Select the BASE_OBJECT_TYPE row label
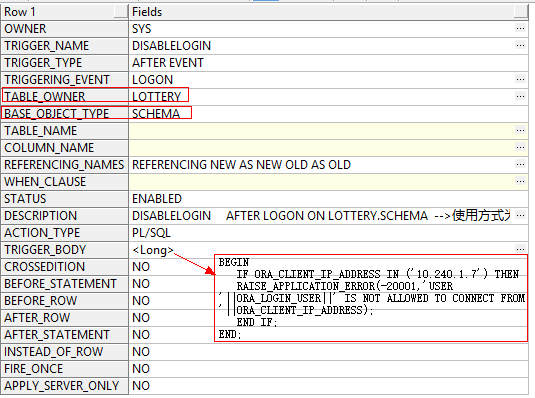 coord(64,114)
